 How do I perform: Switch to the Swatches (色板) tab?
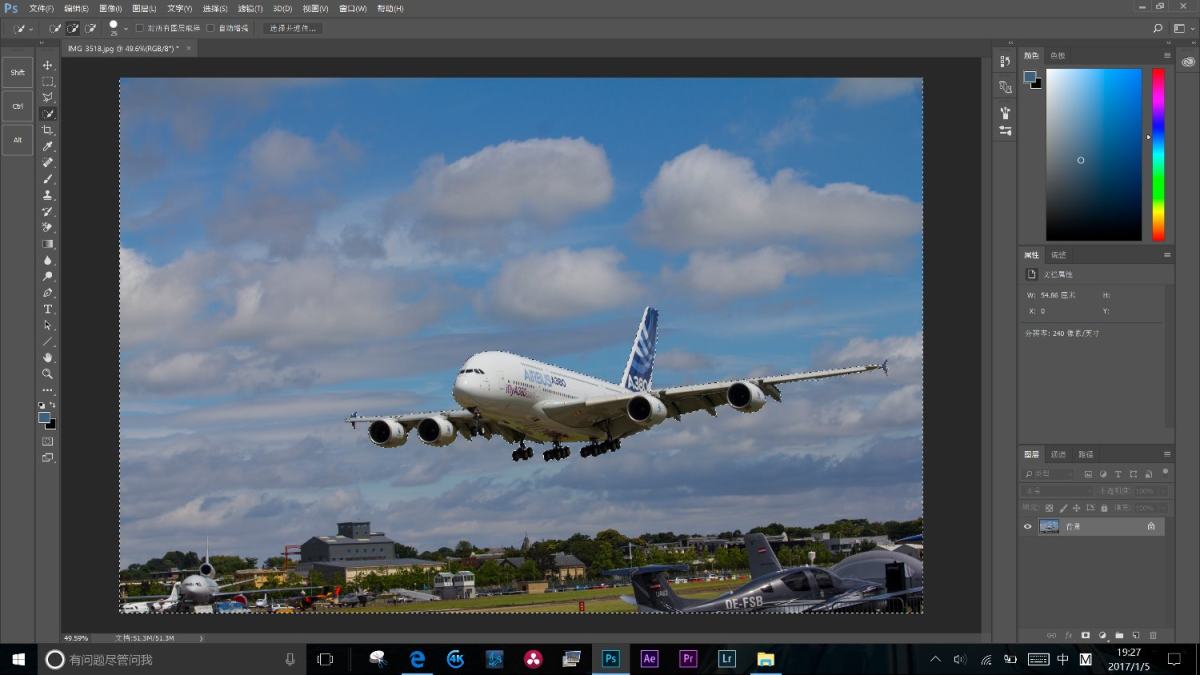coord(1058,55)
